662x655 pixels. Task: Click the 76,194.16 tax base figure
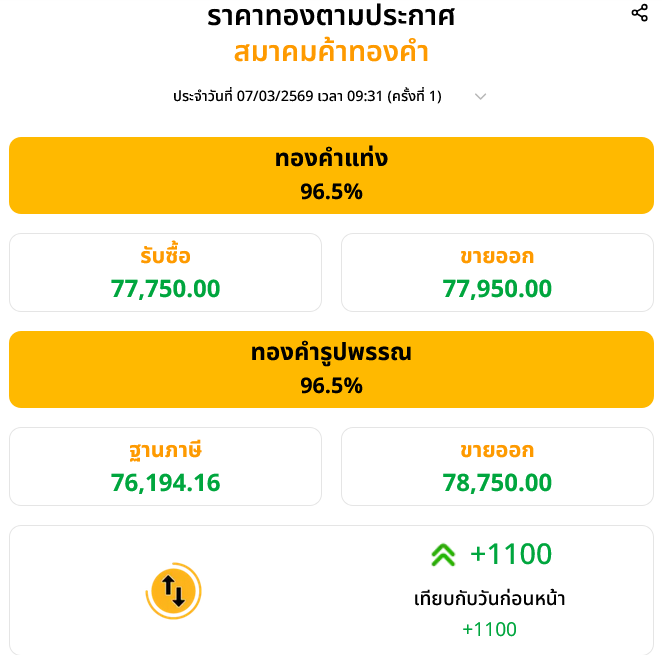pos(165,483)
